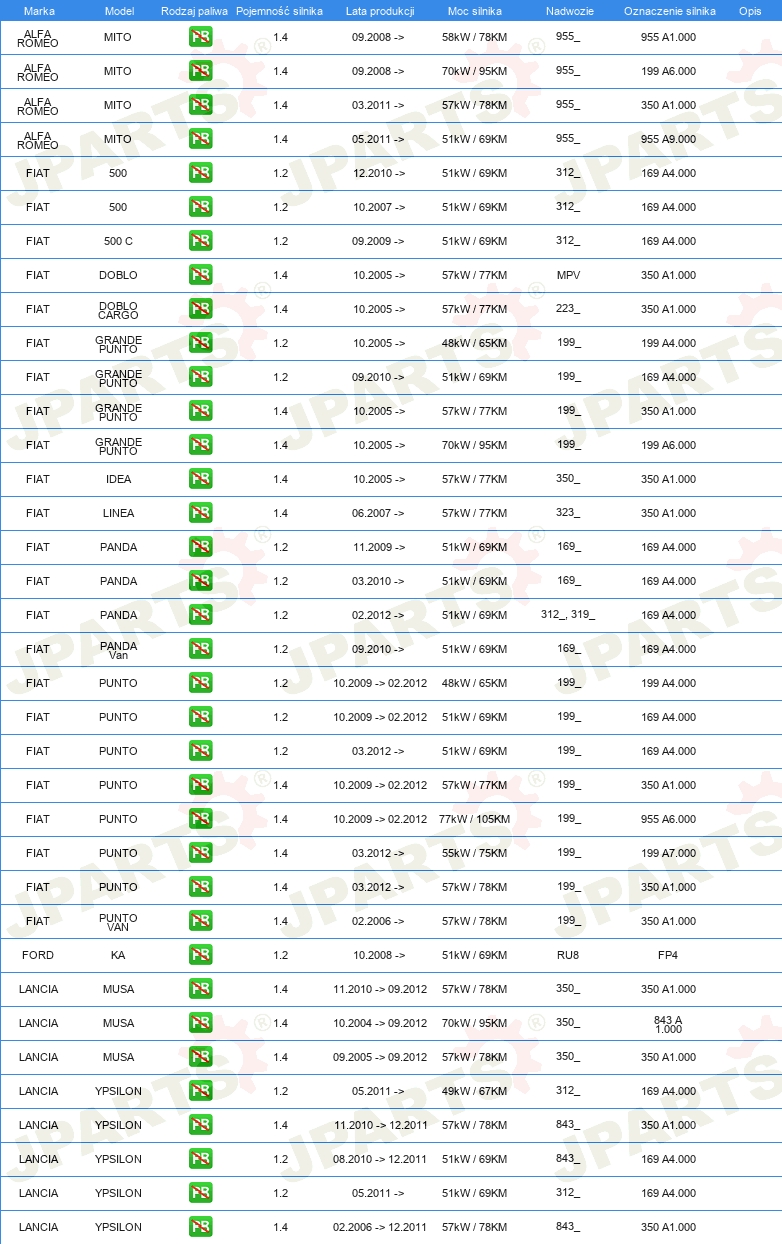Click the fuel icon in the PUNTO 77kW / 105KM row
Image resolution: width=782 pixels, height=1244 pixels.
coord(200,819)
